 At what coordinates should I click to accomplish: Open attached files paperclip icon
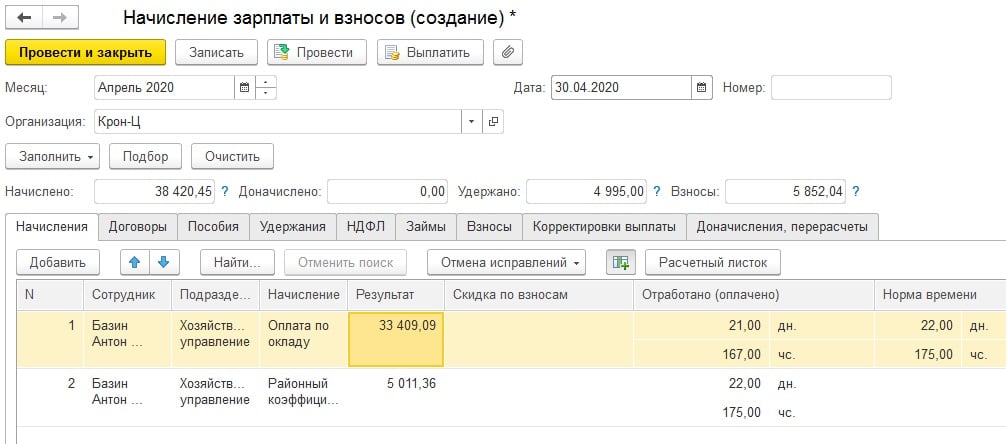[x=508, y=52]
